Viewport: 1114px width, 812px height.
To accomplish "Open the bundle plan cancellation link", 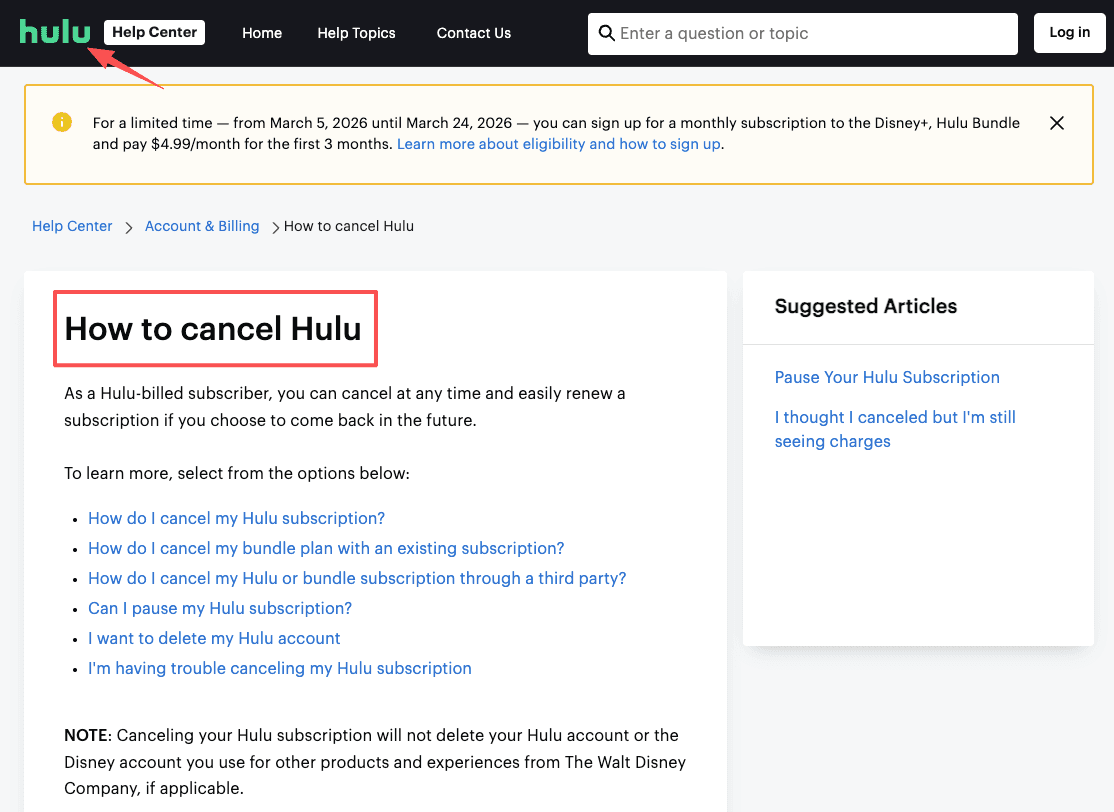I will coord(326,548).
